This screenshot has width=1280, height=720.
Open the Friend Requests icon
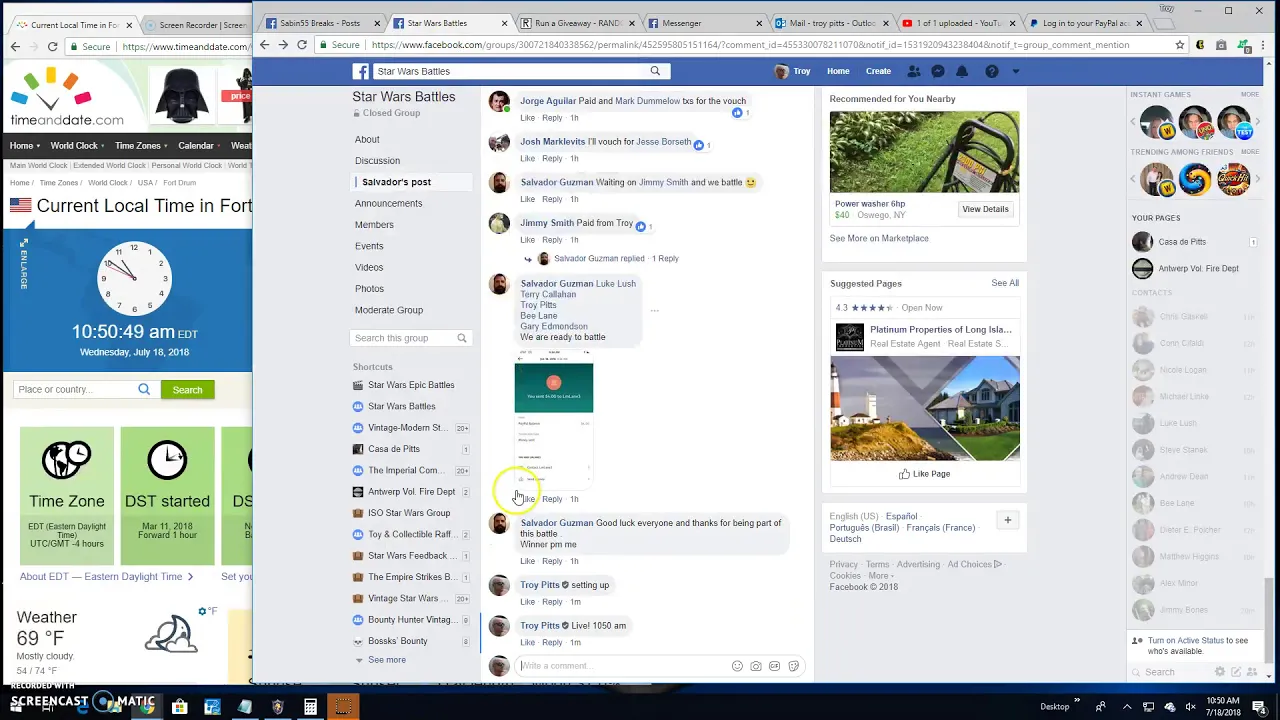[914, 71]
